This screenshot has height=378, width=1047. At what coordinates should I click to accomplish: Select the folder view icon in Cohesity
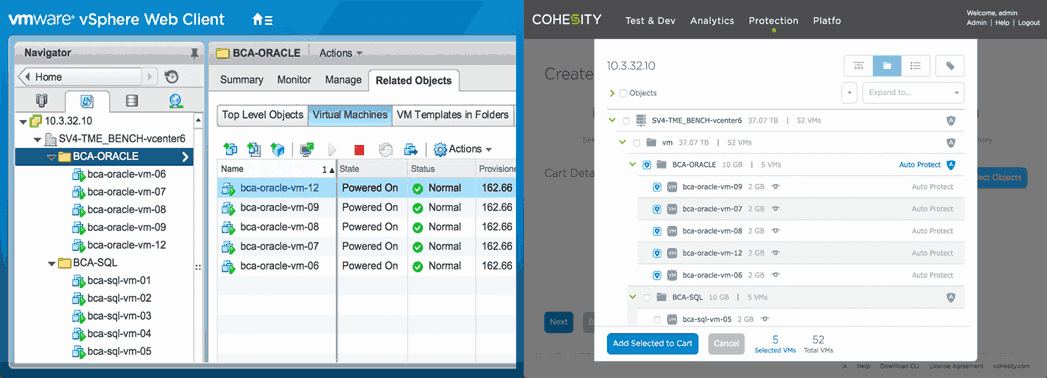[887, 65]
